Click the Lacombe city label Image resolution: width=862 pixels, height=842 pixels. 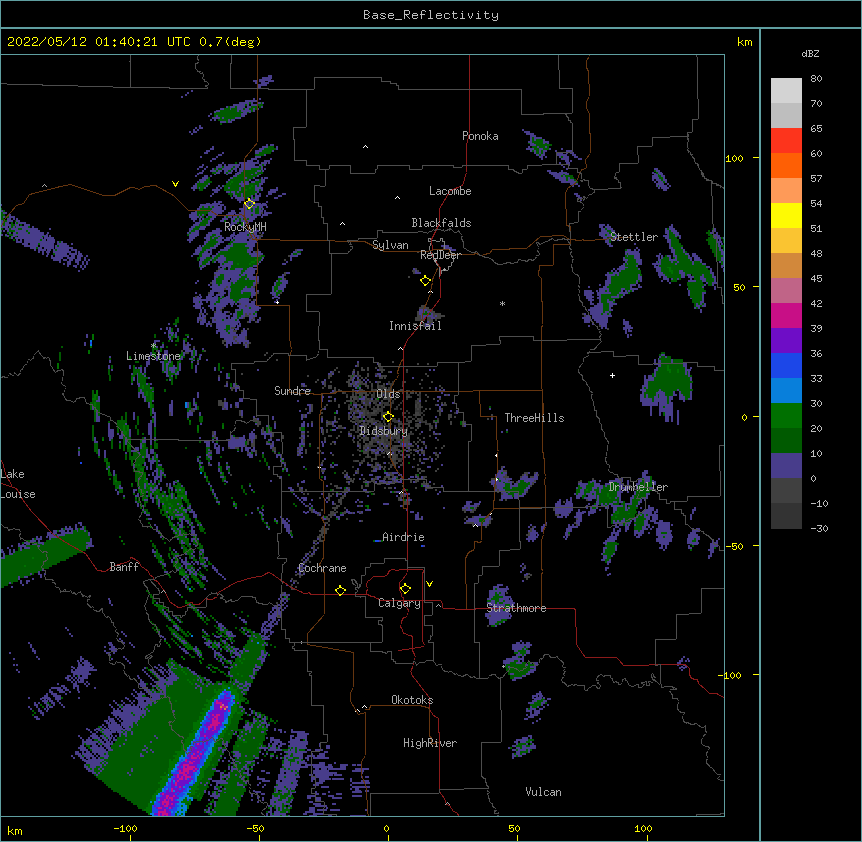pyautogui.click(x=450, y=191)
